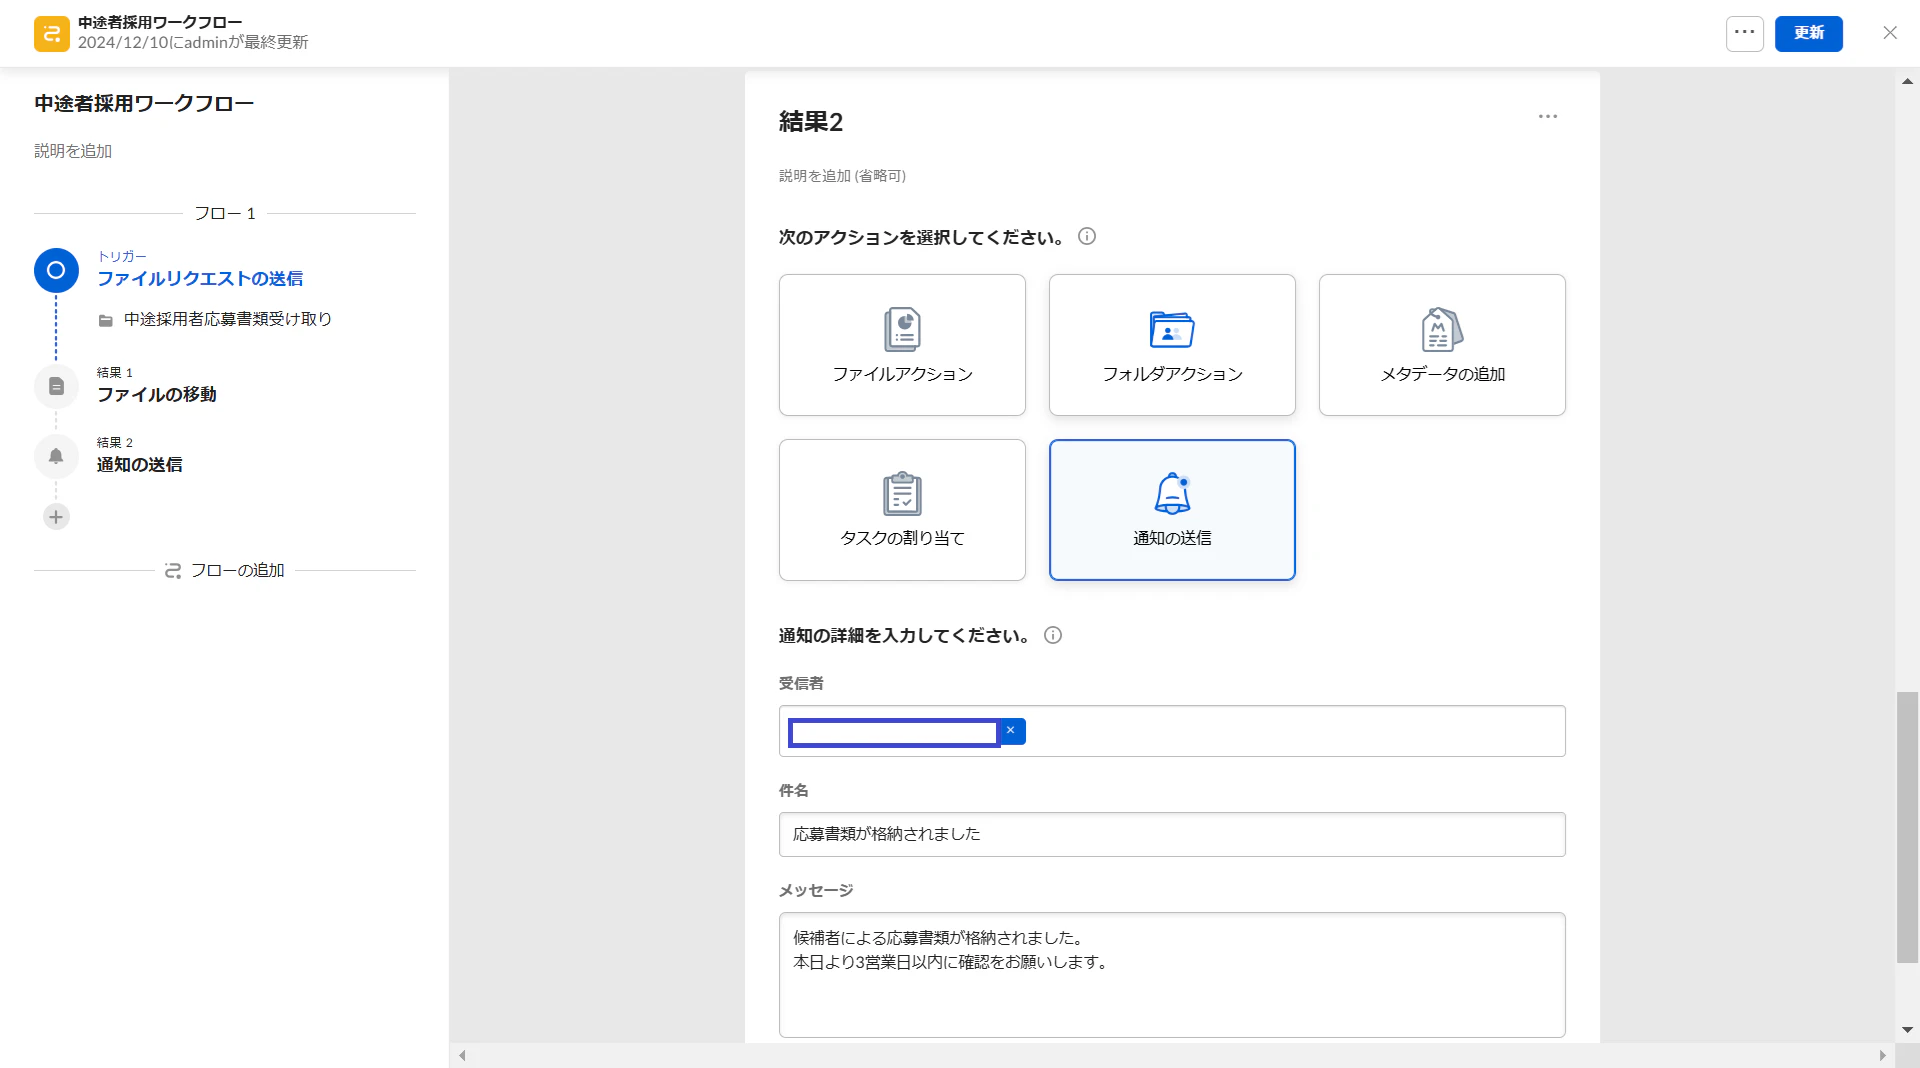1920x1068 pixels.
Task: Click info icon next to 通知の詳細を入力してください
Action: [1053, 635]
